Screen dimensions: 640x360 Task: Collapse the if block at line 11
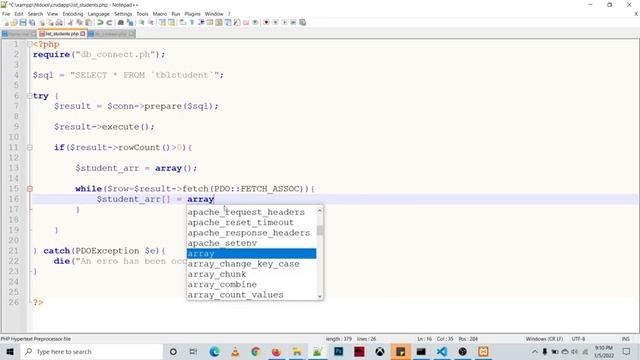(x=29, y=147)
